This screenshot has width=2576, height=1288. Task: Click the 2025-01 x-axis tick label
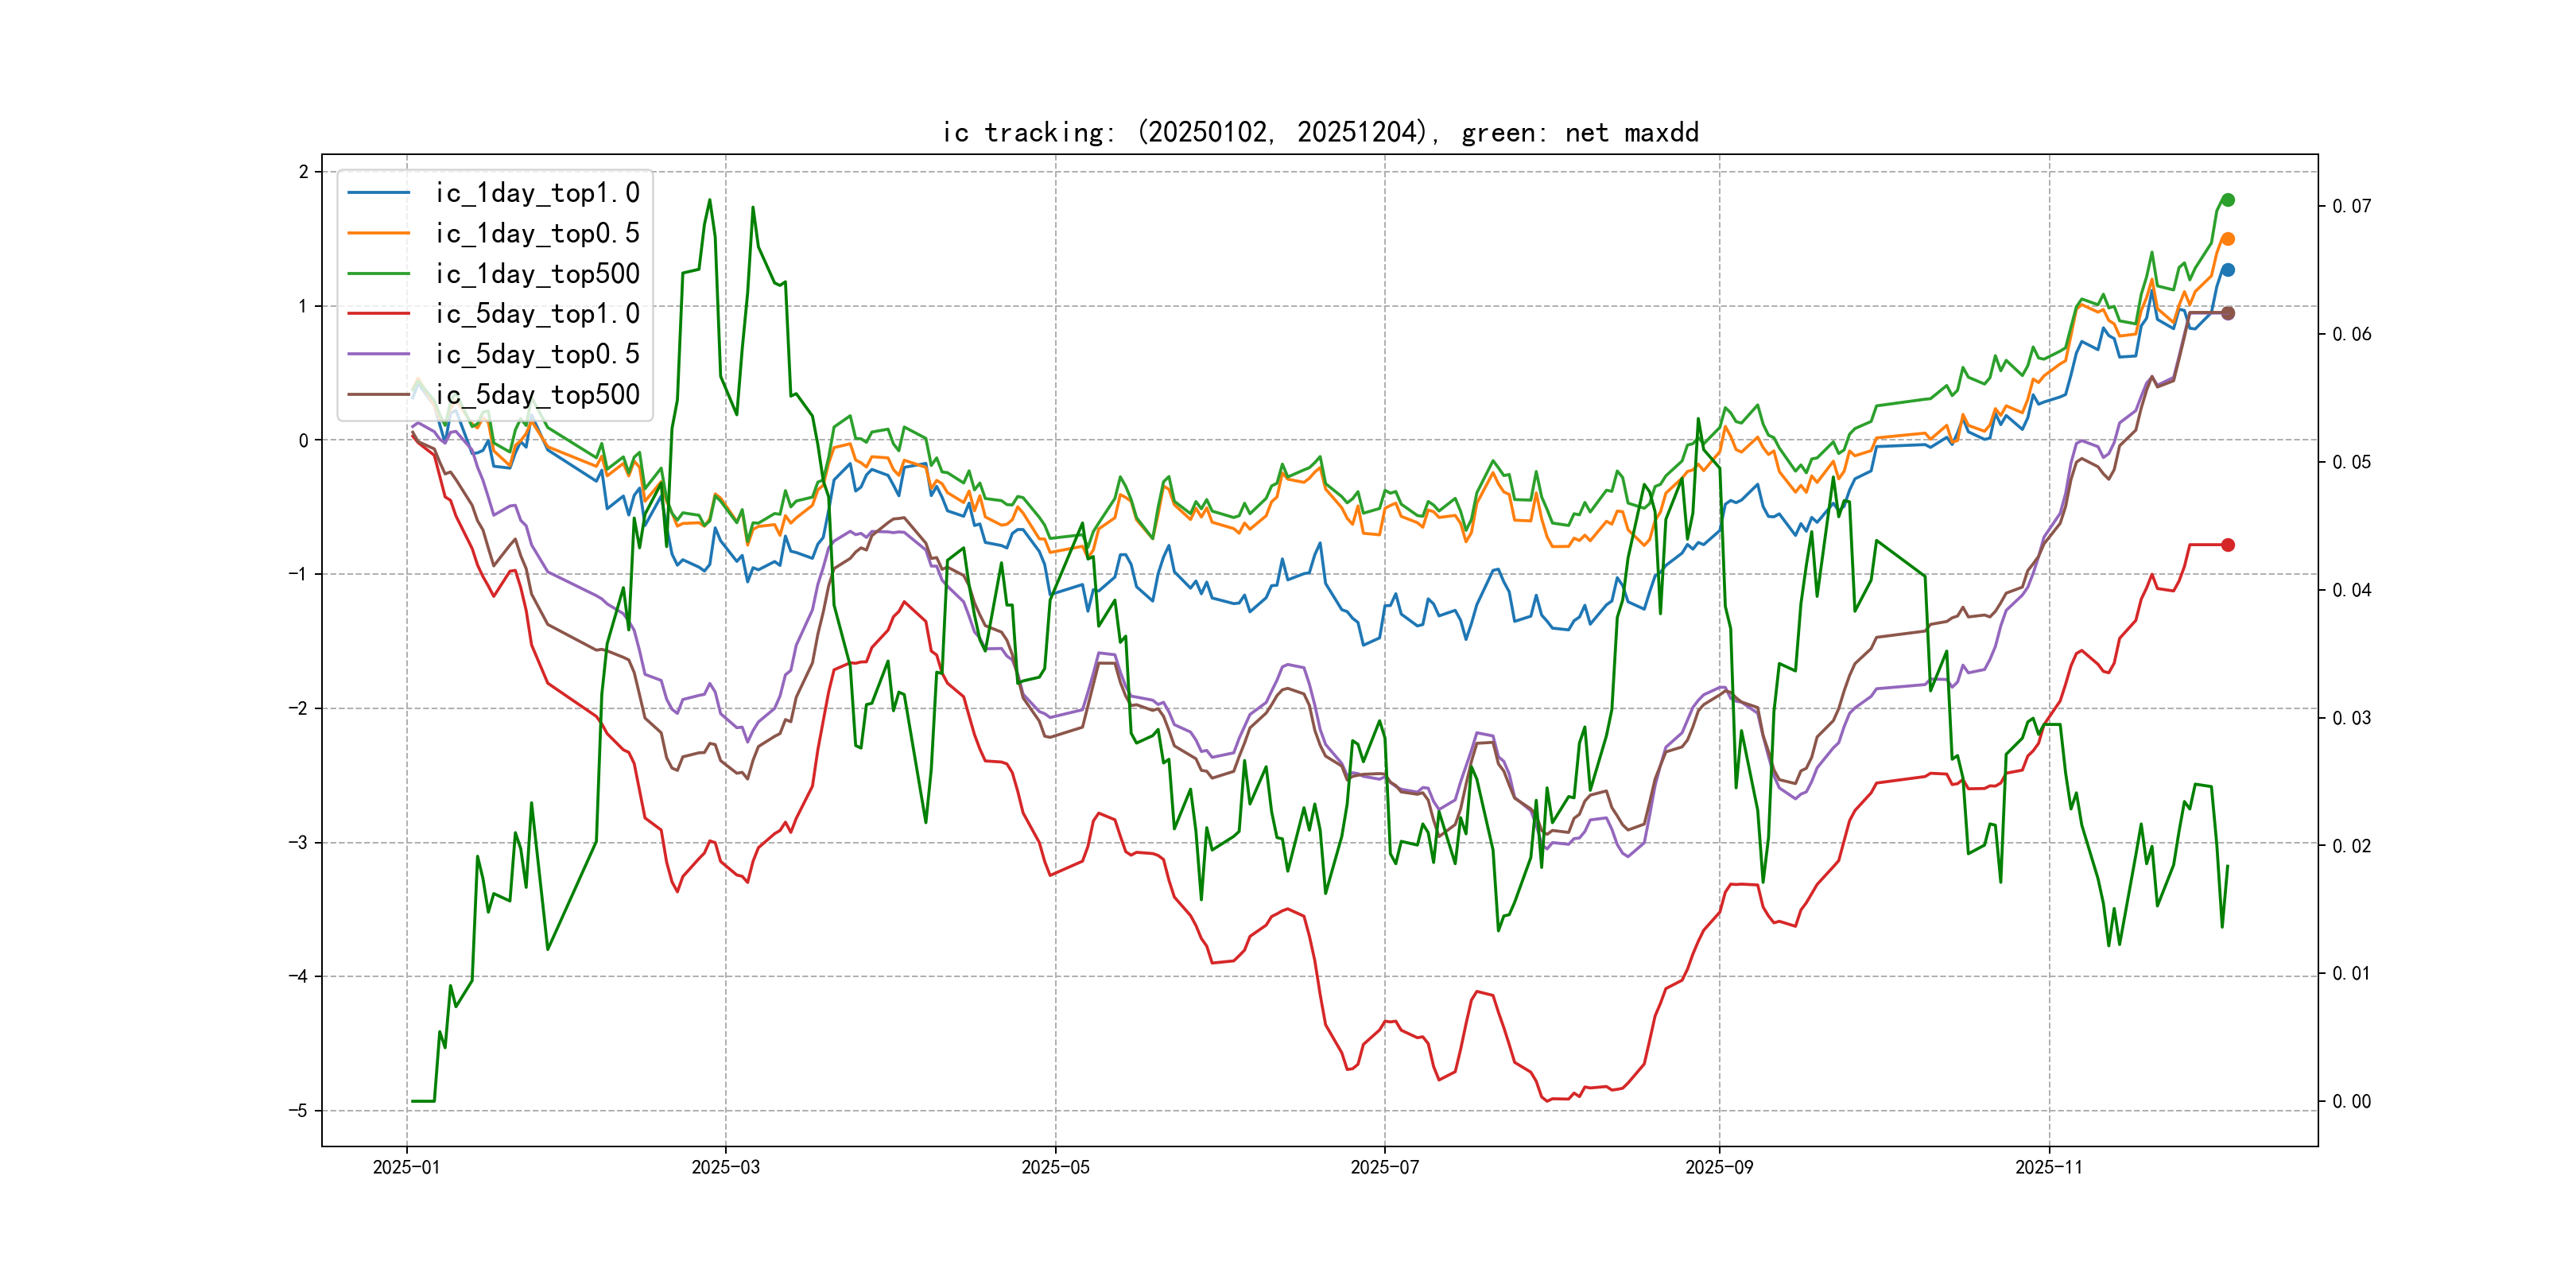coord(406,1167)
